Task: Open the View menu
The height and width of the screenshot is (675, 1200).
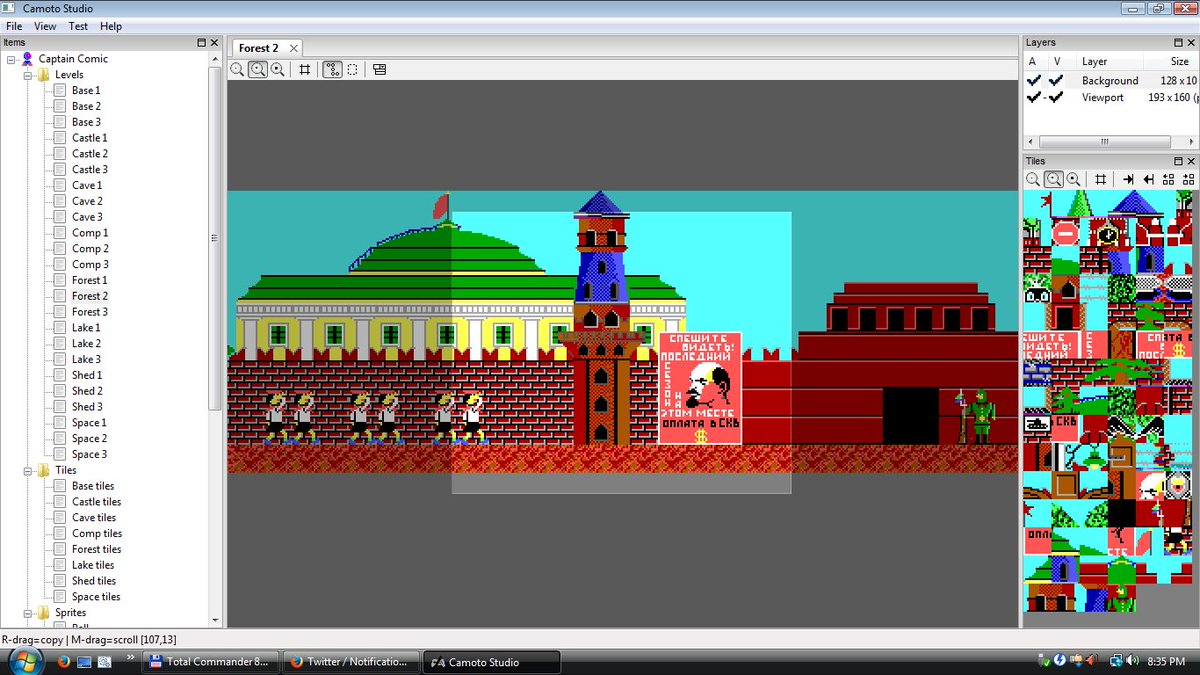Action: (x=45, y=26)
